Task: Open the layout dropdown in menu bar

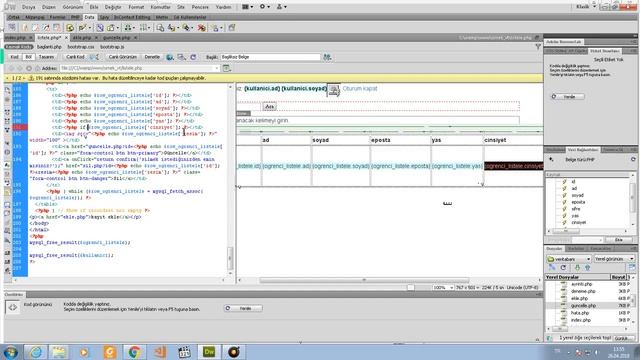Action: point(247,7)
